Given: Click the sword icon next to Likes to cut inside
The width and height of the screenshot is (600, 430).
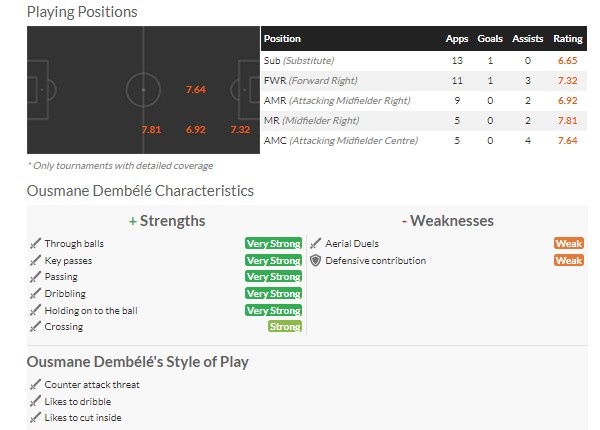Looking at the screenshot, I should 35,417.
